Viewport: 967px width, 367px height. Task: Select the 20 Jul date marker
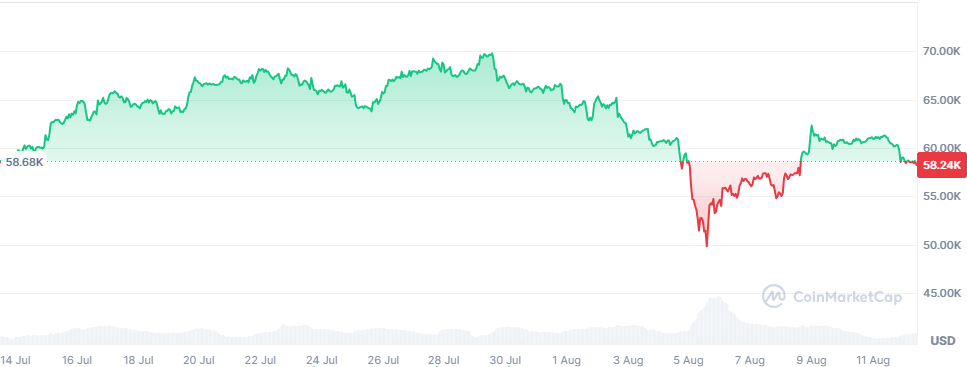click(x=199, y=360)
